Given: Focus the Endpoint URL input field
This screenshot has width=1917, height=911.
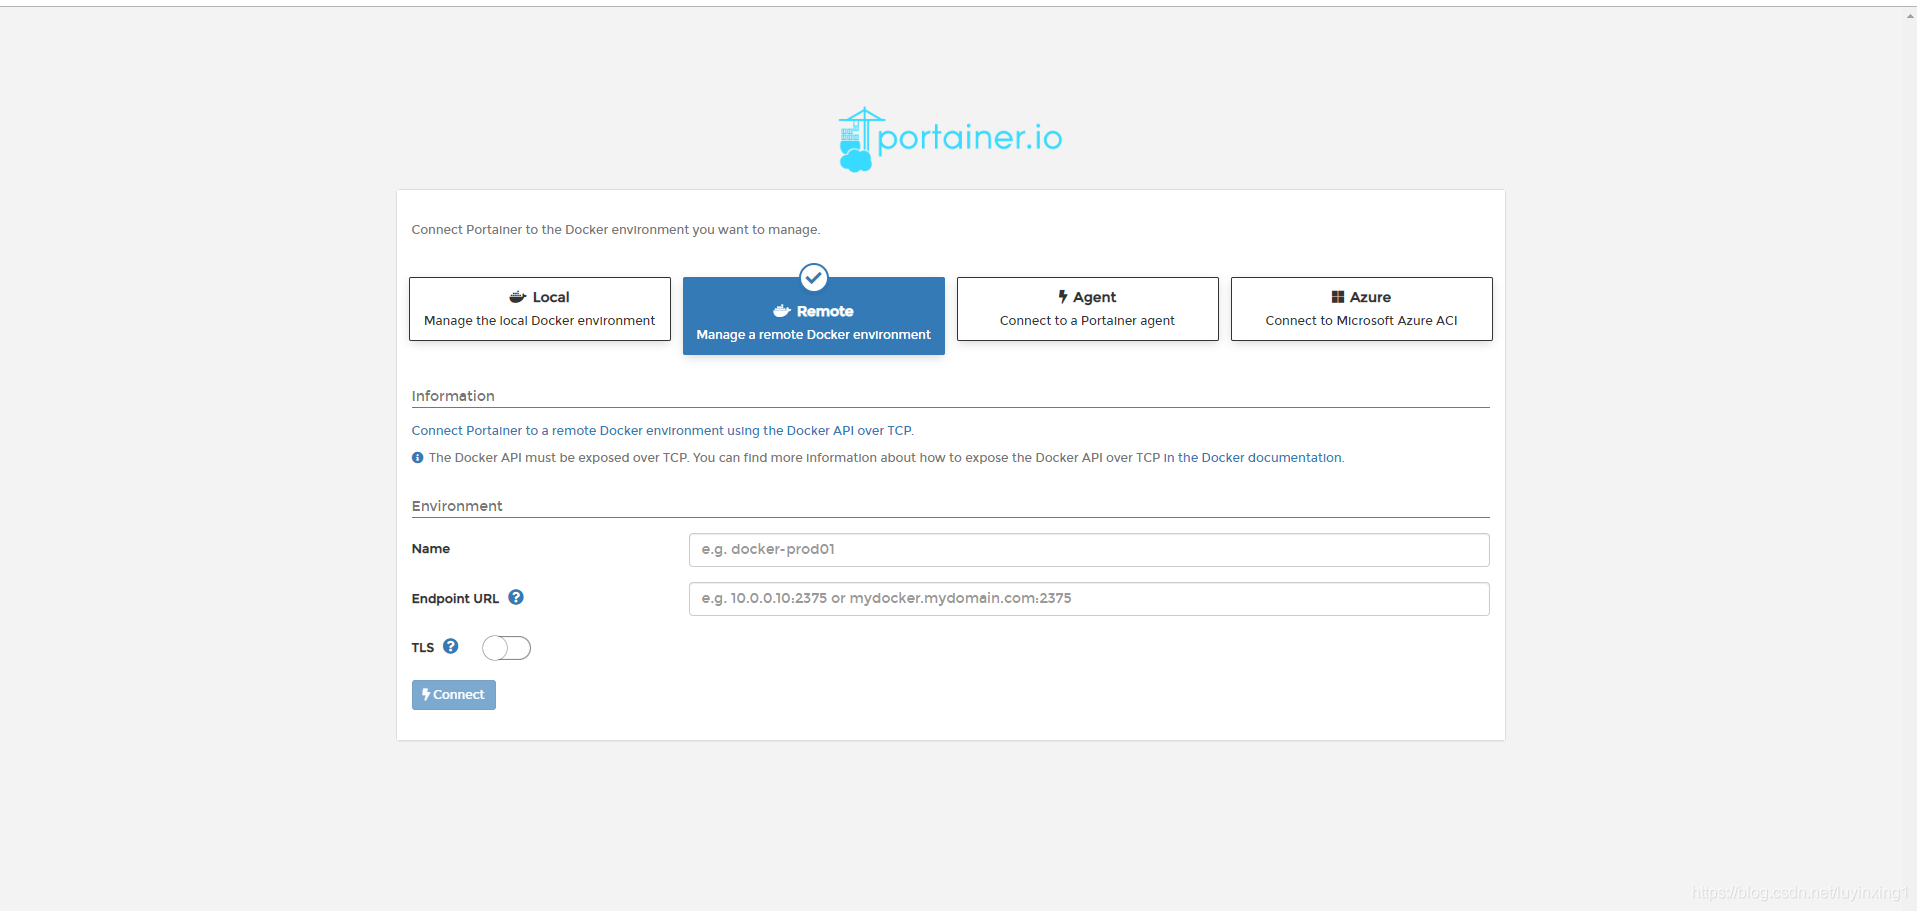Looking at the screenshot, I should pyautogui.click(x=1089, y=599).
